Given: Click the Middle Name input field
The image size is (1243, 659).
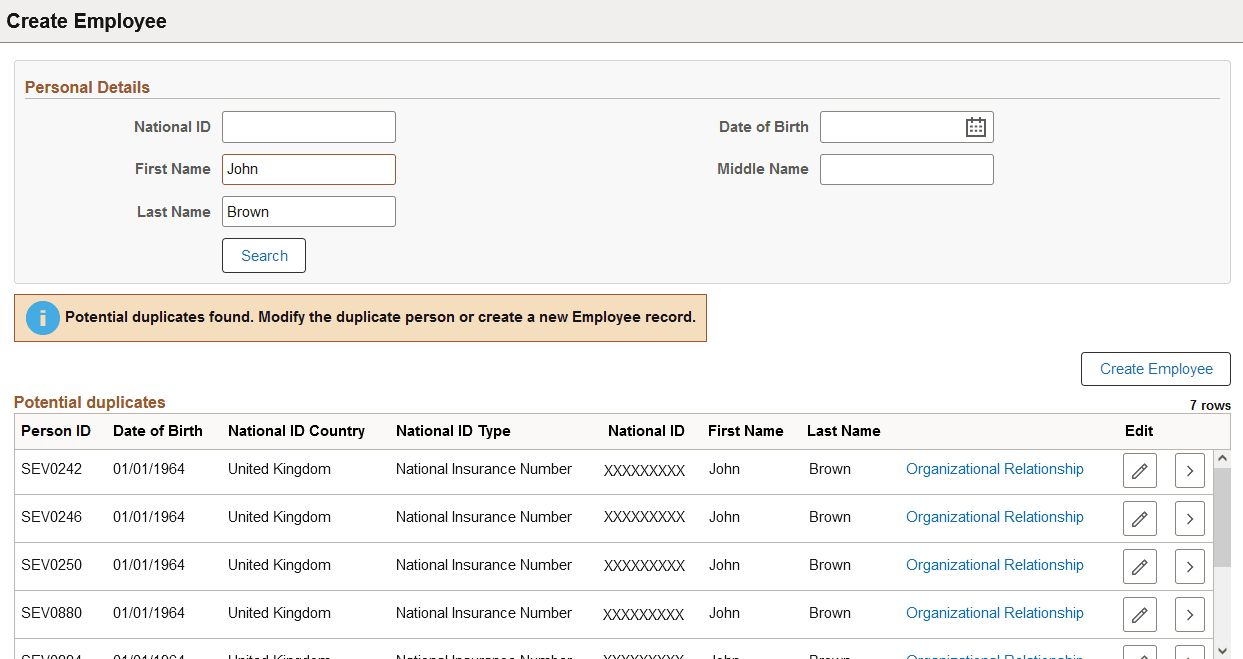Looking at the screenshot, I should click(906, 169).
